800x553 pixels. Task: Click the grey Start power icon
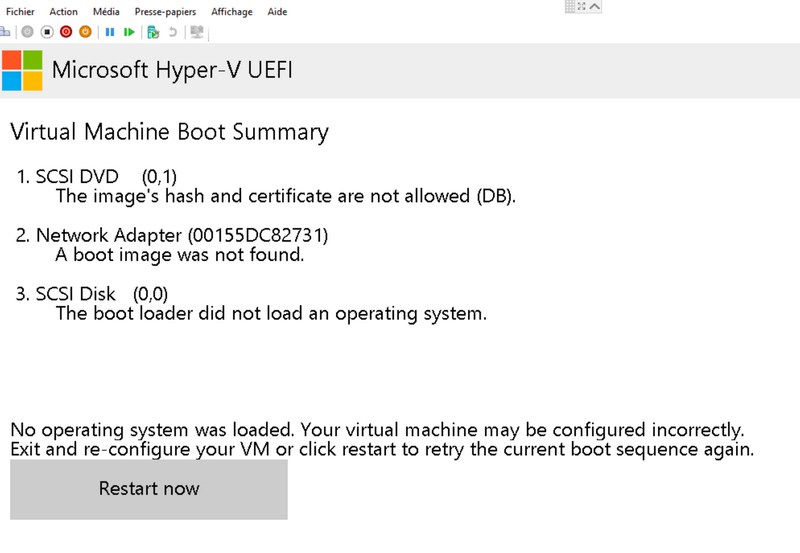[x=27, y=32]
